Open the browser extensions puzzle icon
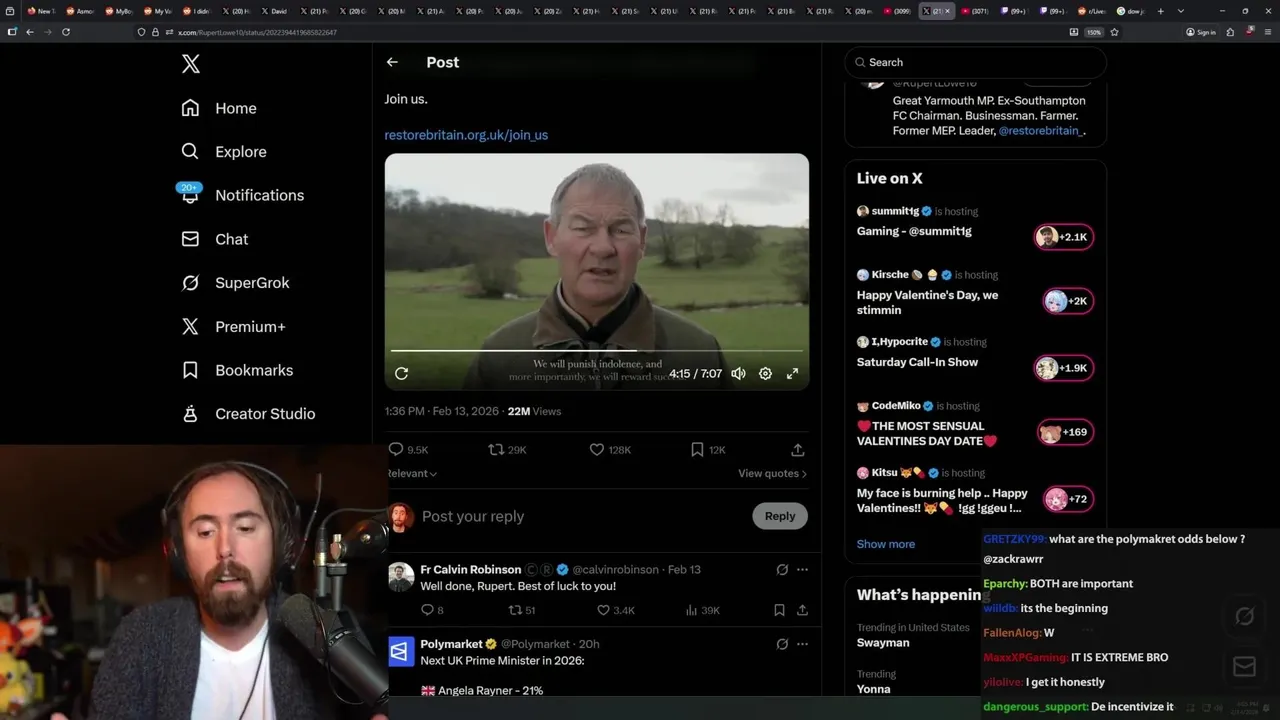Viewport: 1280px width, 720px height. point(1230,32)
